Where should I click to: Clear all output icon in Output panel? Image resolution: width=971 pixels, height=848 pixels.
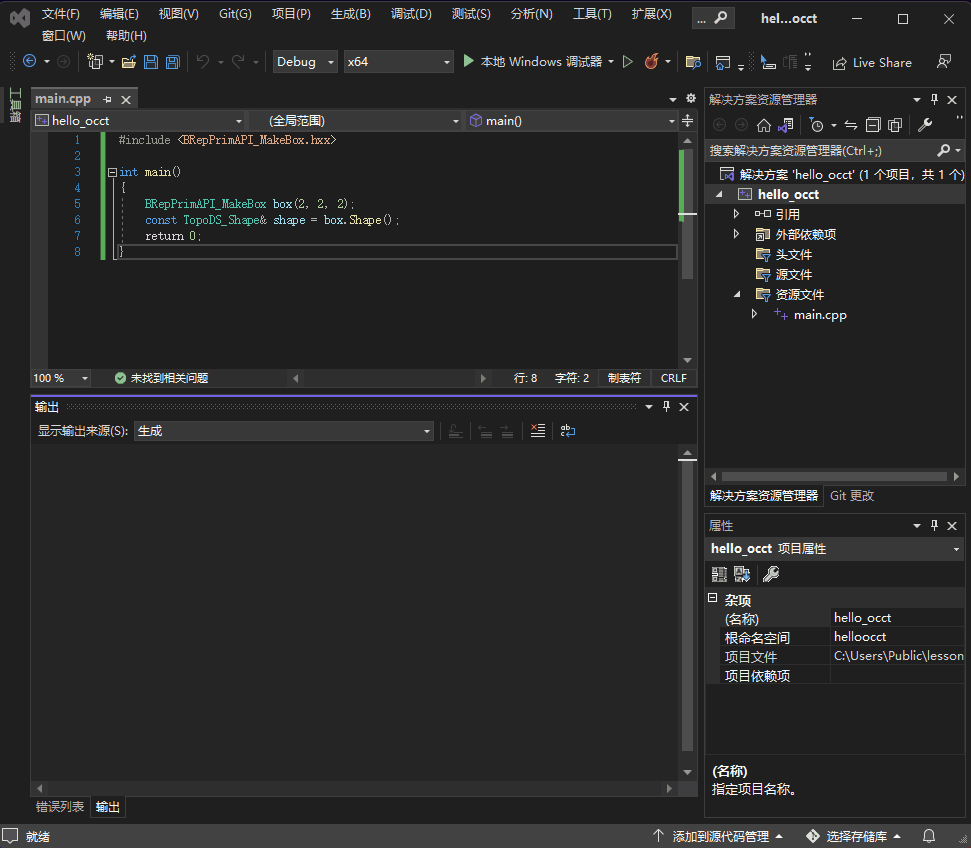(x=538, y=431)
